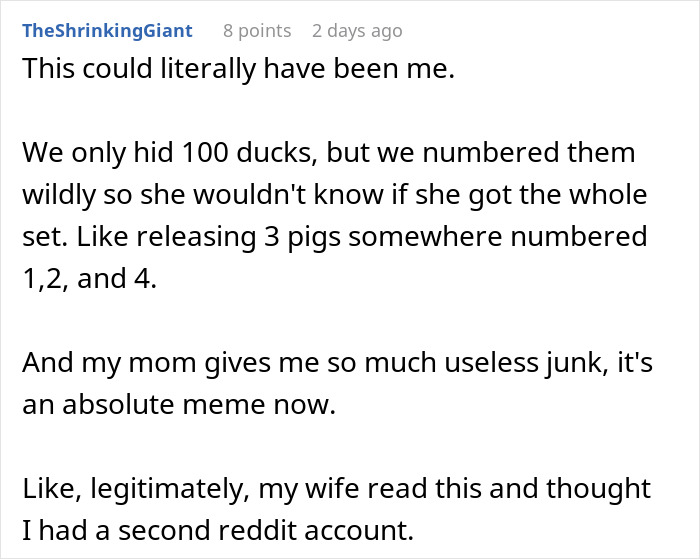Click the word "literally" in first line

[x=199, y=72]
